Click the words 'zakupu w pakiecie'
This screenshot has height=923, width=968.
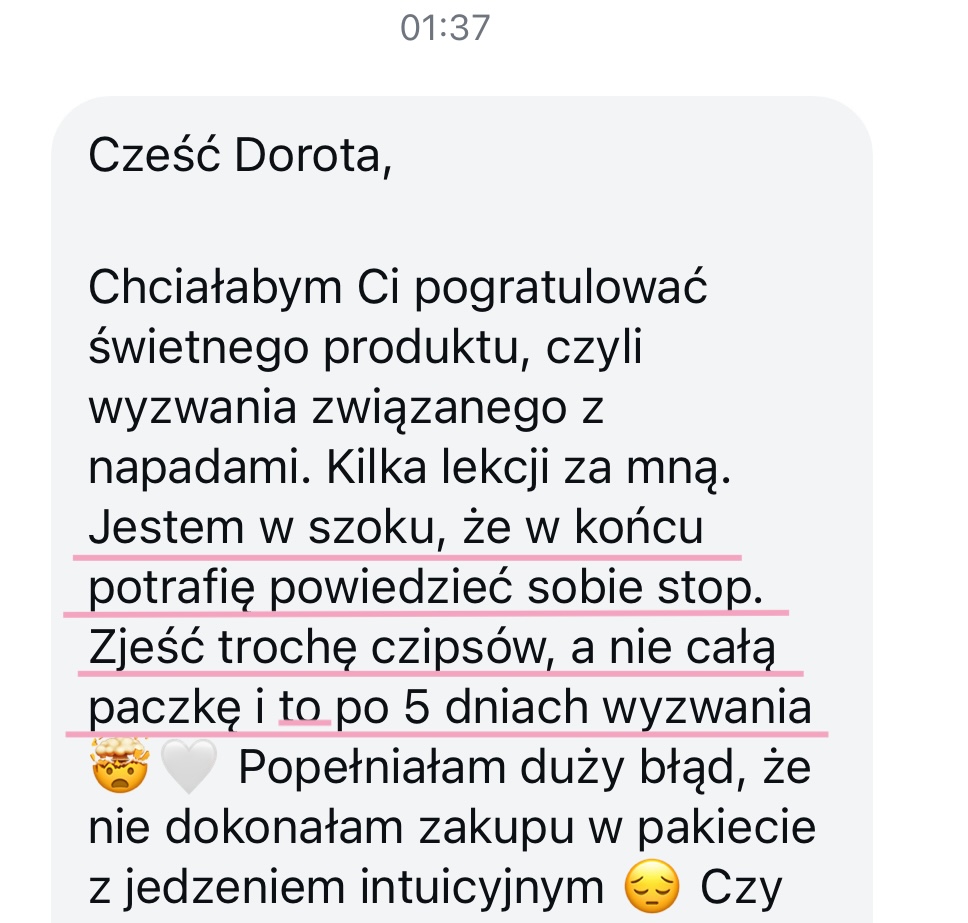[x=617, y=829]
